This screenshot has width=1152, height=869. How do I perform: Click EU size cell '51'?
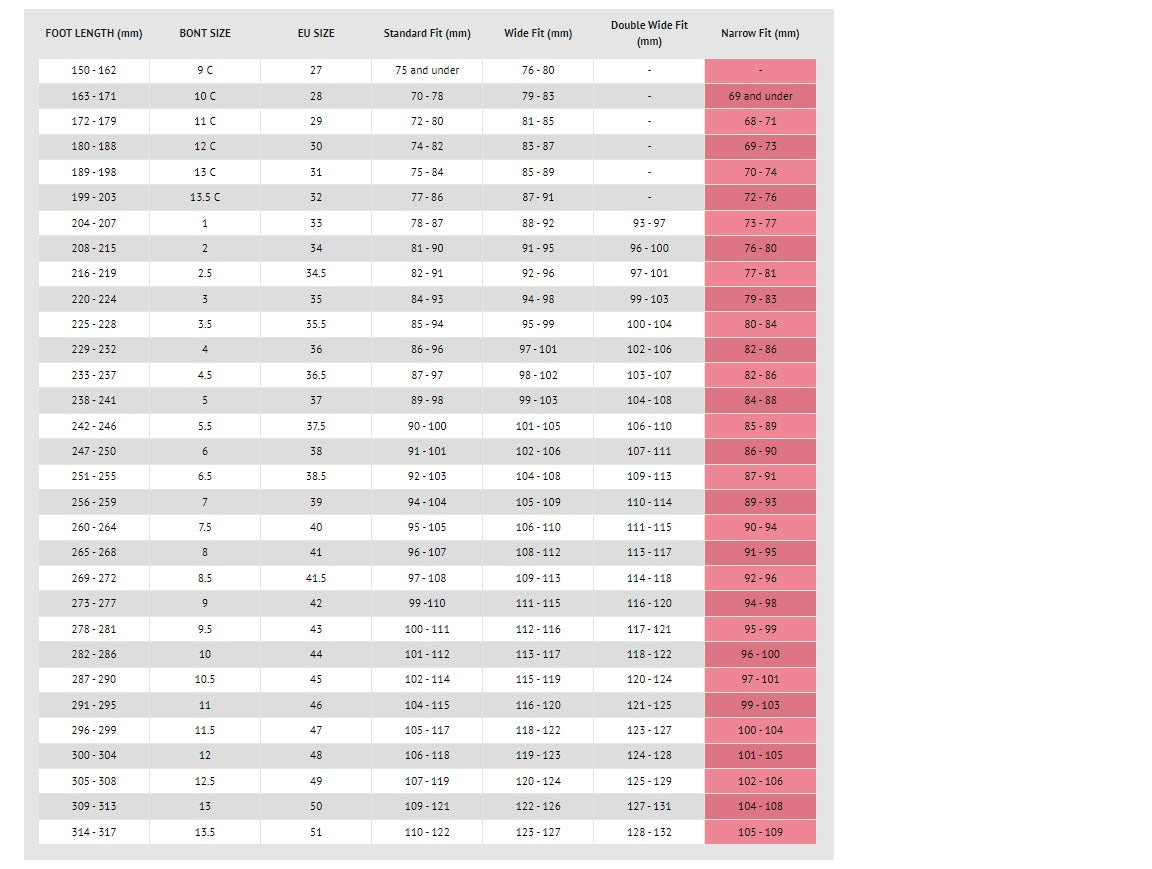(x=316, y=832)
